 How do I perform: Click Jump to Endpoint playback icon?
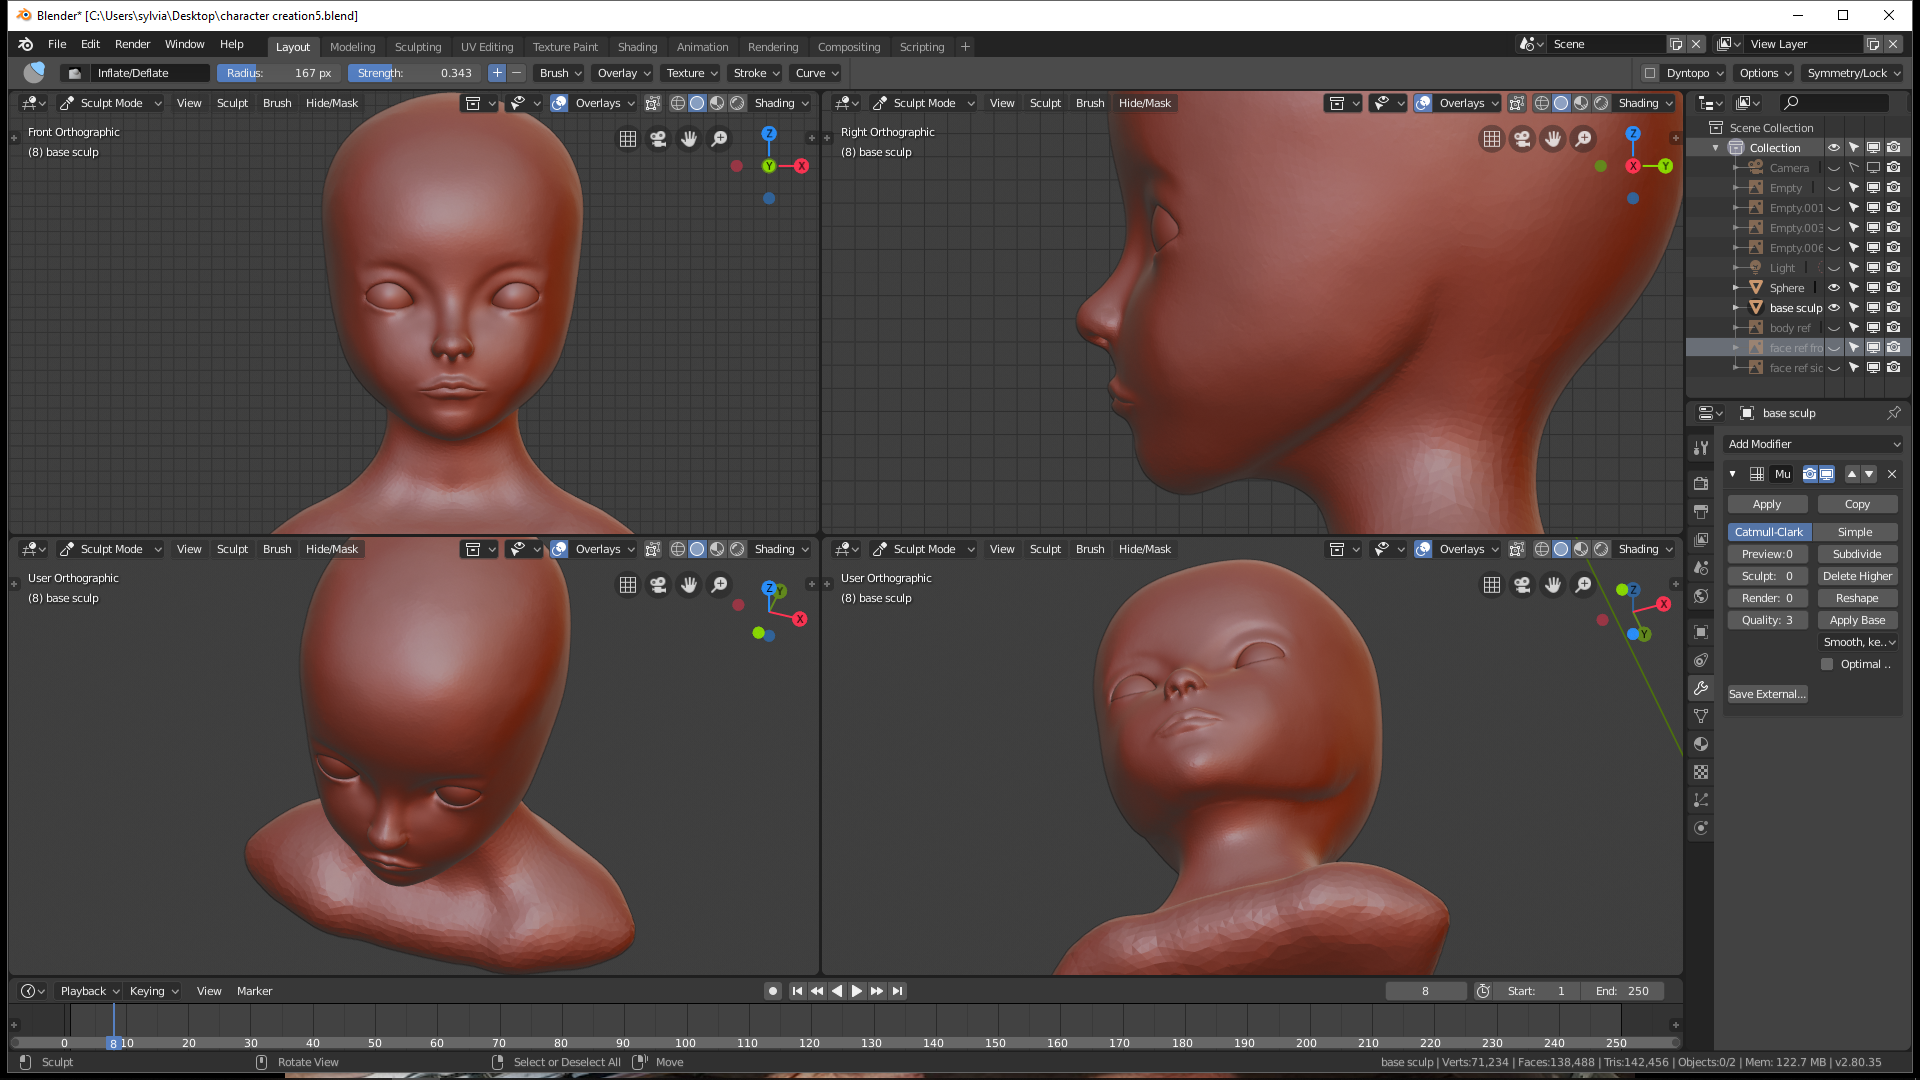tap(898, 991)
